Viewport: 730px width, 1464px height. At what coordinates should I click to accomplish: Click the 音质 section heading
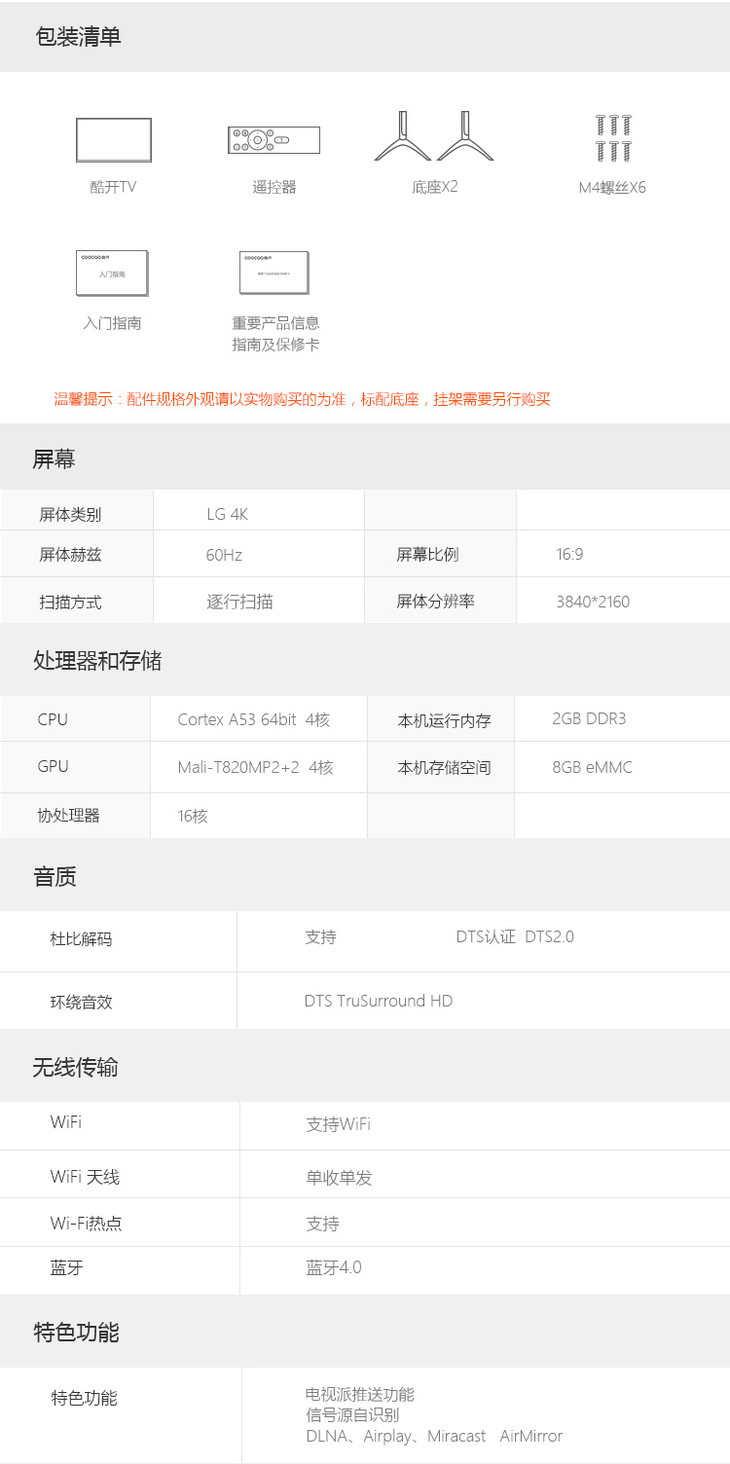pyautogui.click(x=55, y=877)
